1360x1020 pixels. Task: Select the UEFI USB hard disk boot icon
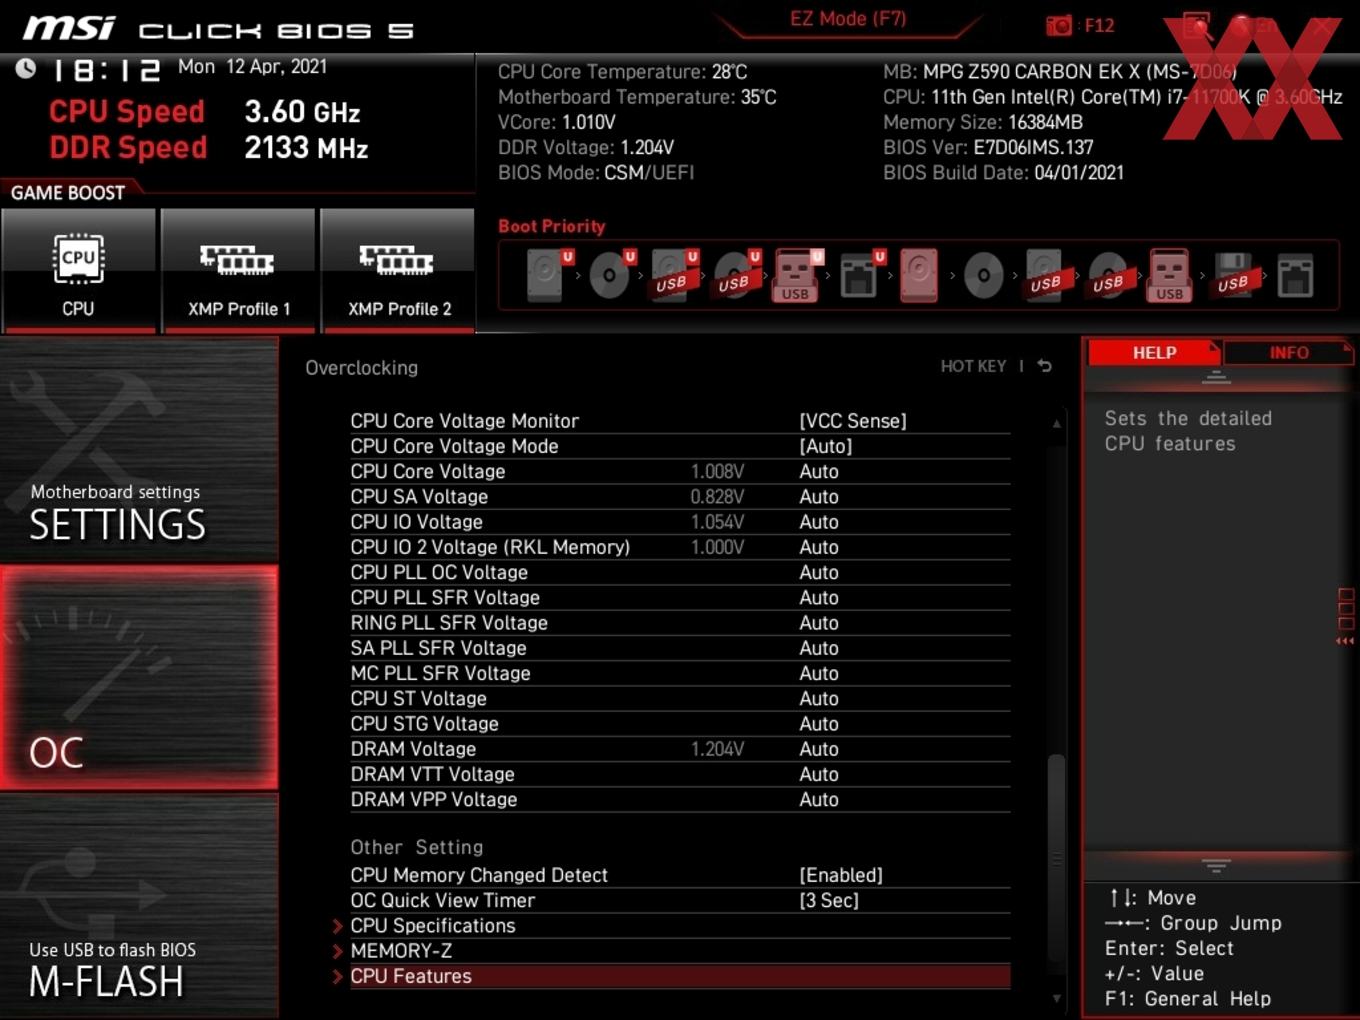tap(672, 275)
